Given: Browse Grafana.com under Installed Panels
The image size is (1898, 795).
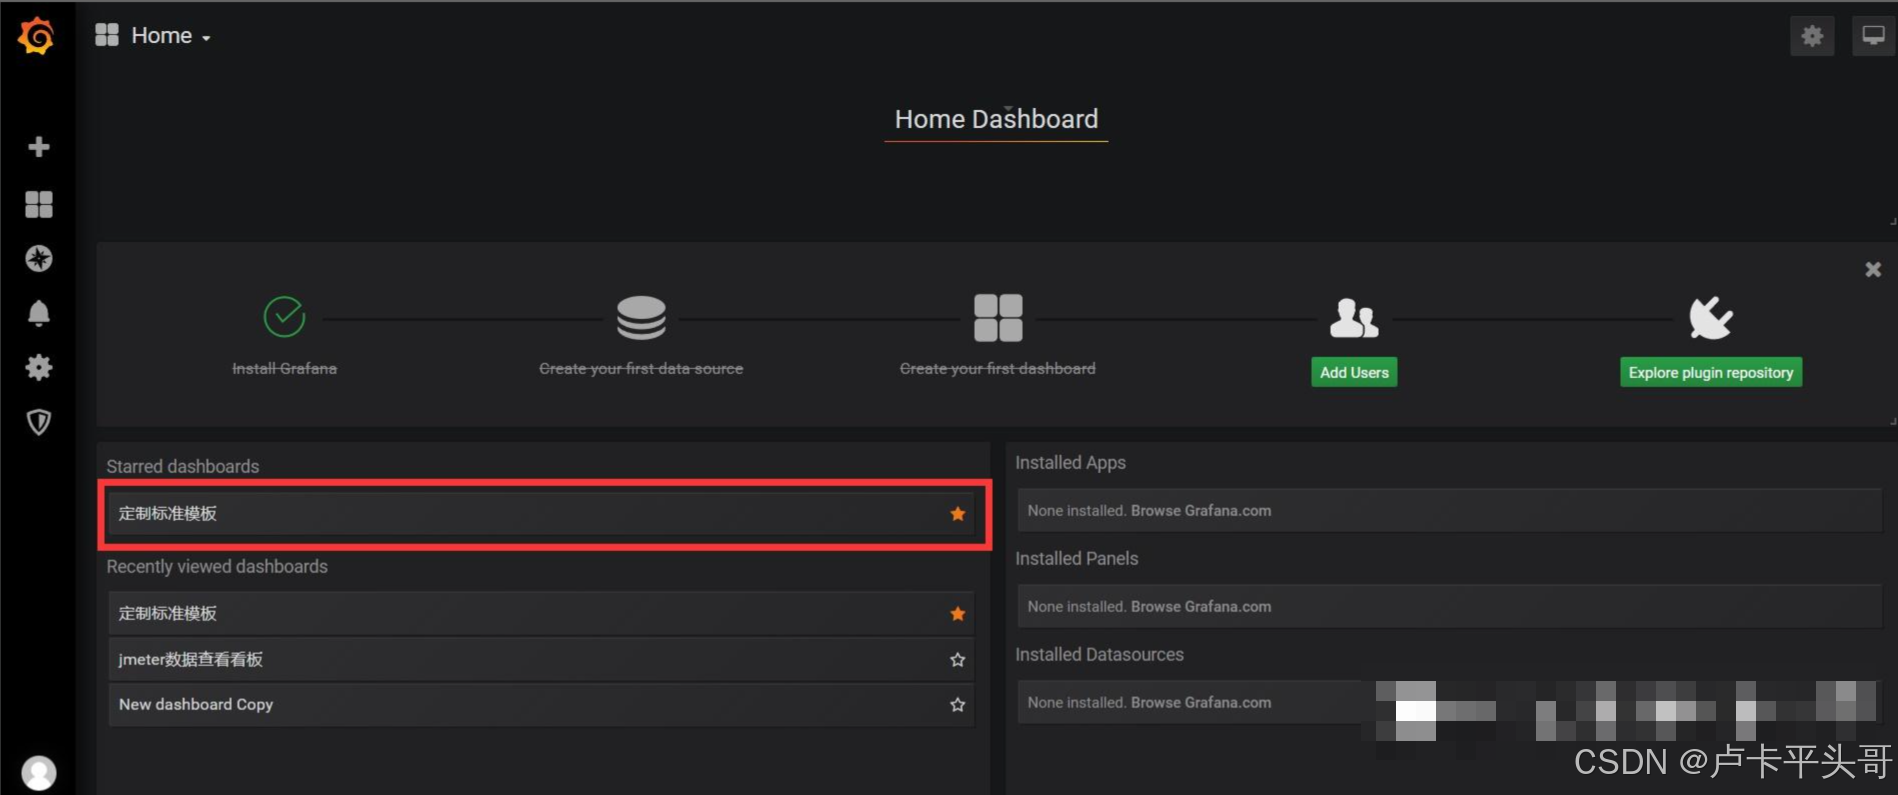Looking at the screenshot, I should (x=1201, y=607).
